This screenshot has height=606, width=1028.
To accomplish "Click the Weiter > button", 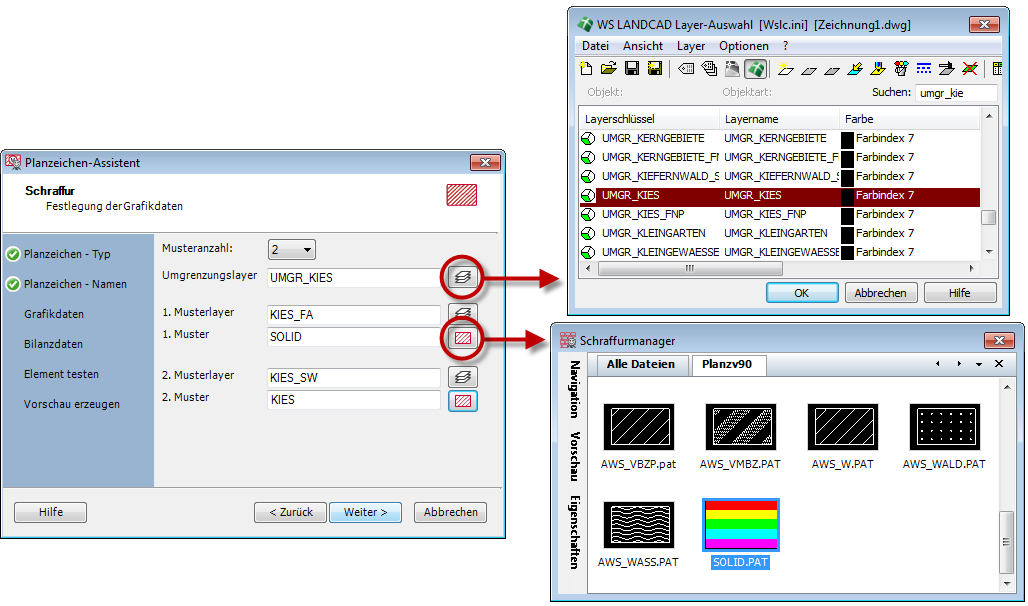I will tap(366, 512).
